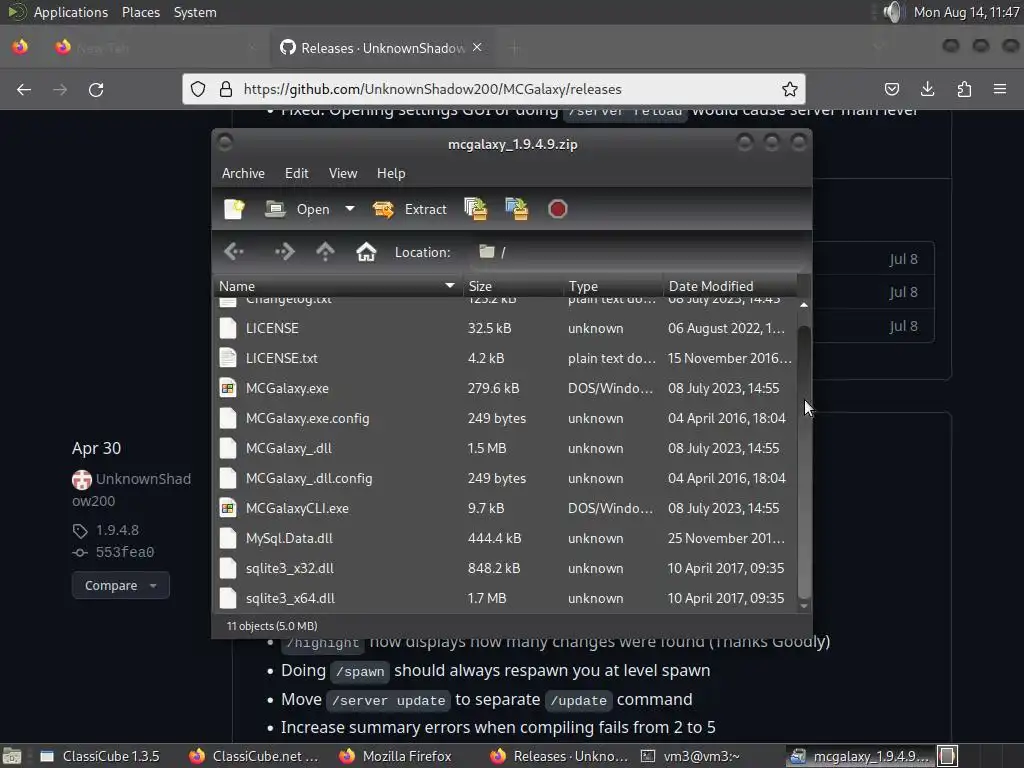Image resolution: width=1024 pixels, height=768 pixels.
Task: Go back with archive back arrow
Action: [233, 251]
